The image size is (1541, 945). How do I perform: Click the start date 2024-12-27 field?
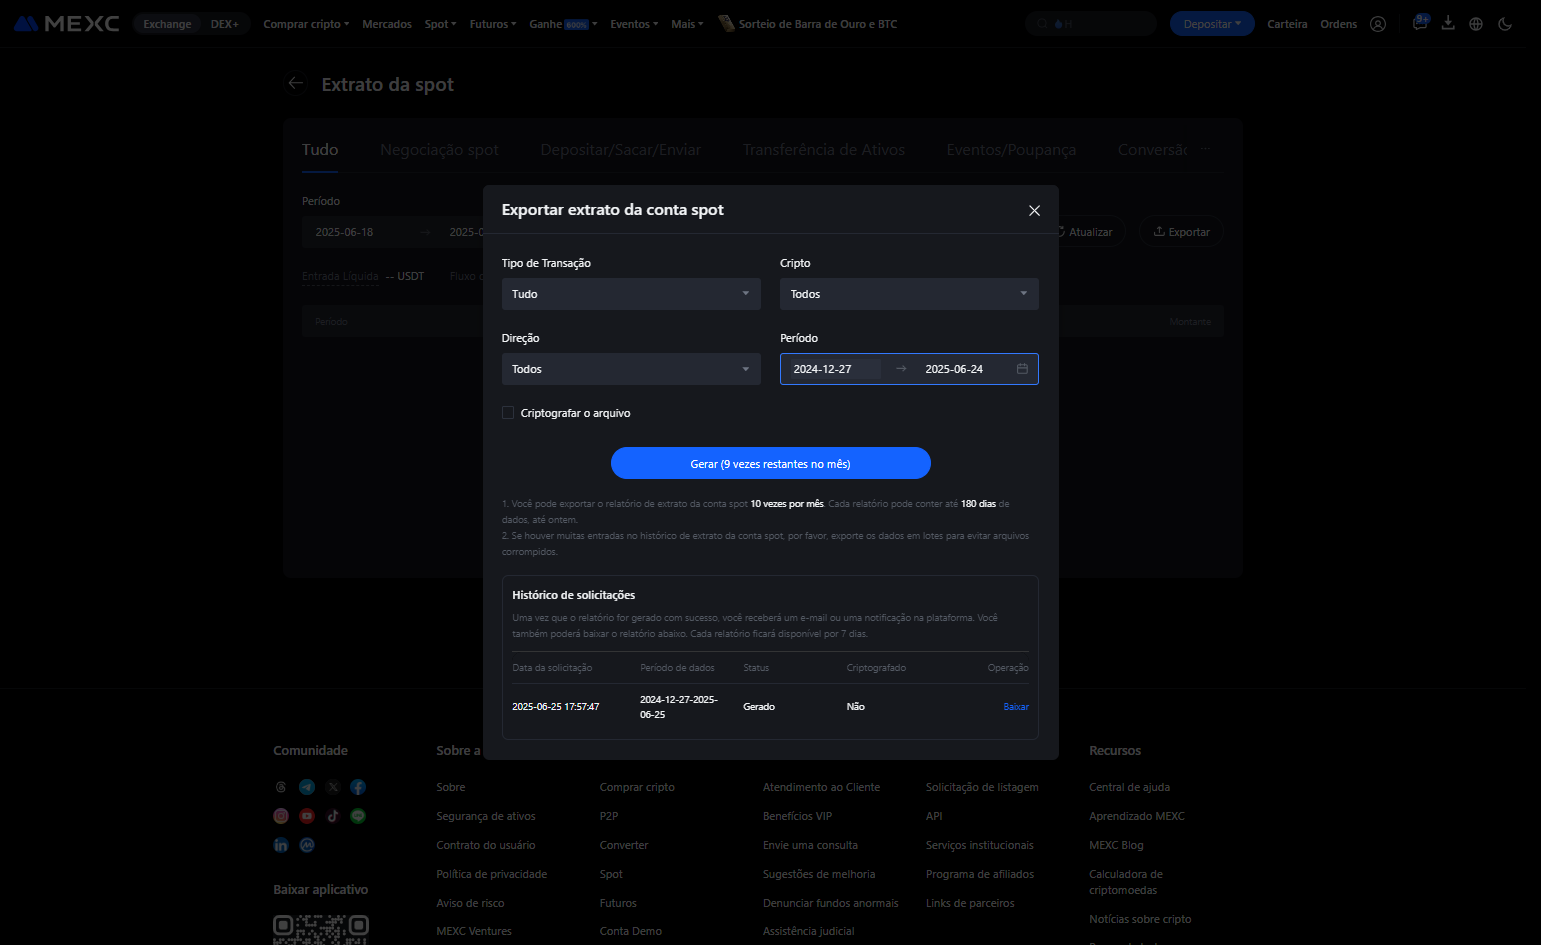pyautogui.click(x=835, y=369)
